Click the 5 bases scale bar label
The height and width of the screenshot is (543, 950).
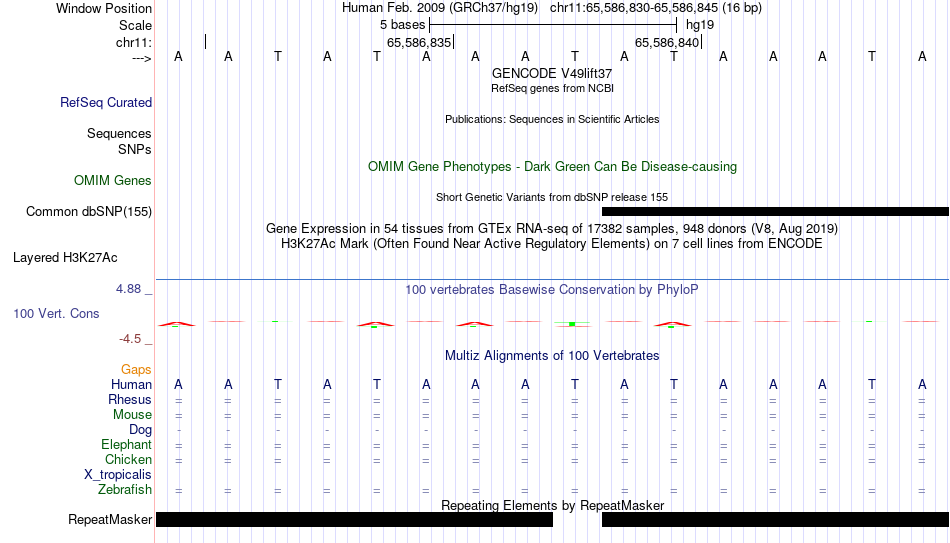pyautogui.click(x=402, y=25)
